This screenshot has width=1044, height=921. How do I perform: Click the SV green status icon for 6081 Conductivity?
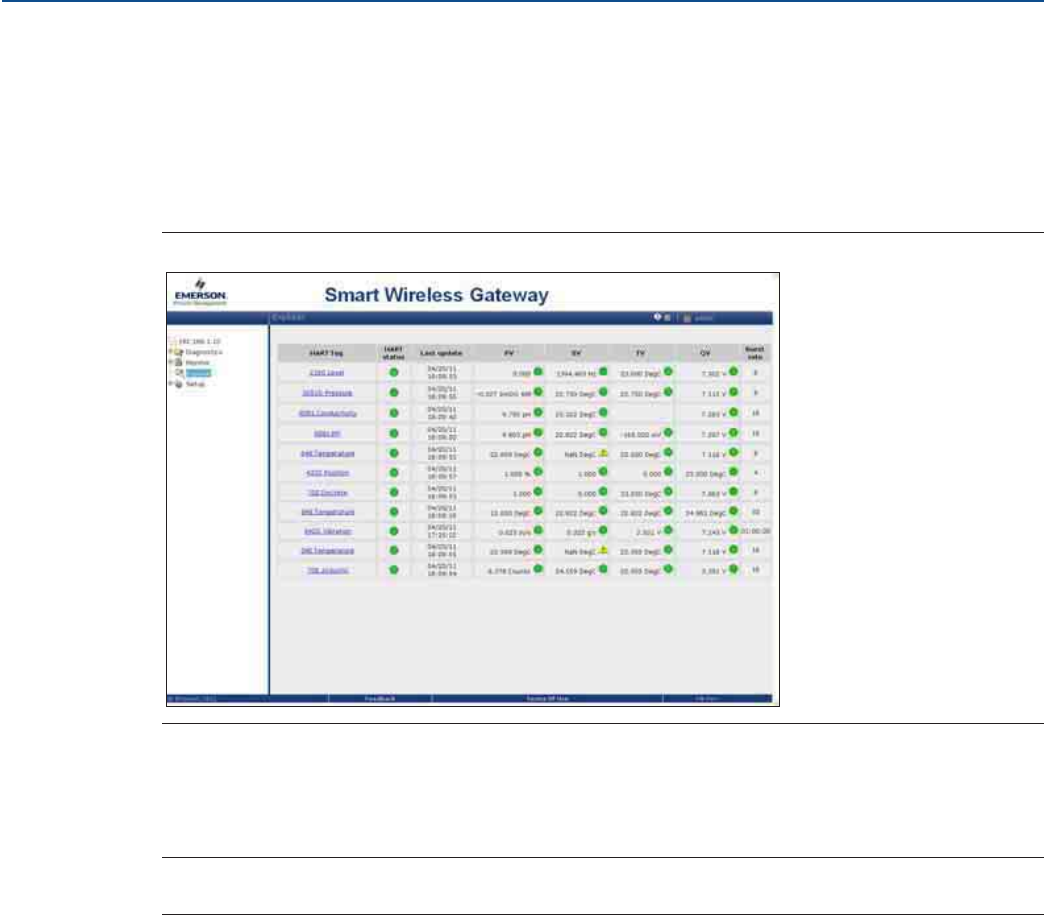point(603,412)
